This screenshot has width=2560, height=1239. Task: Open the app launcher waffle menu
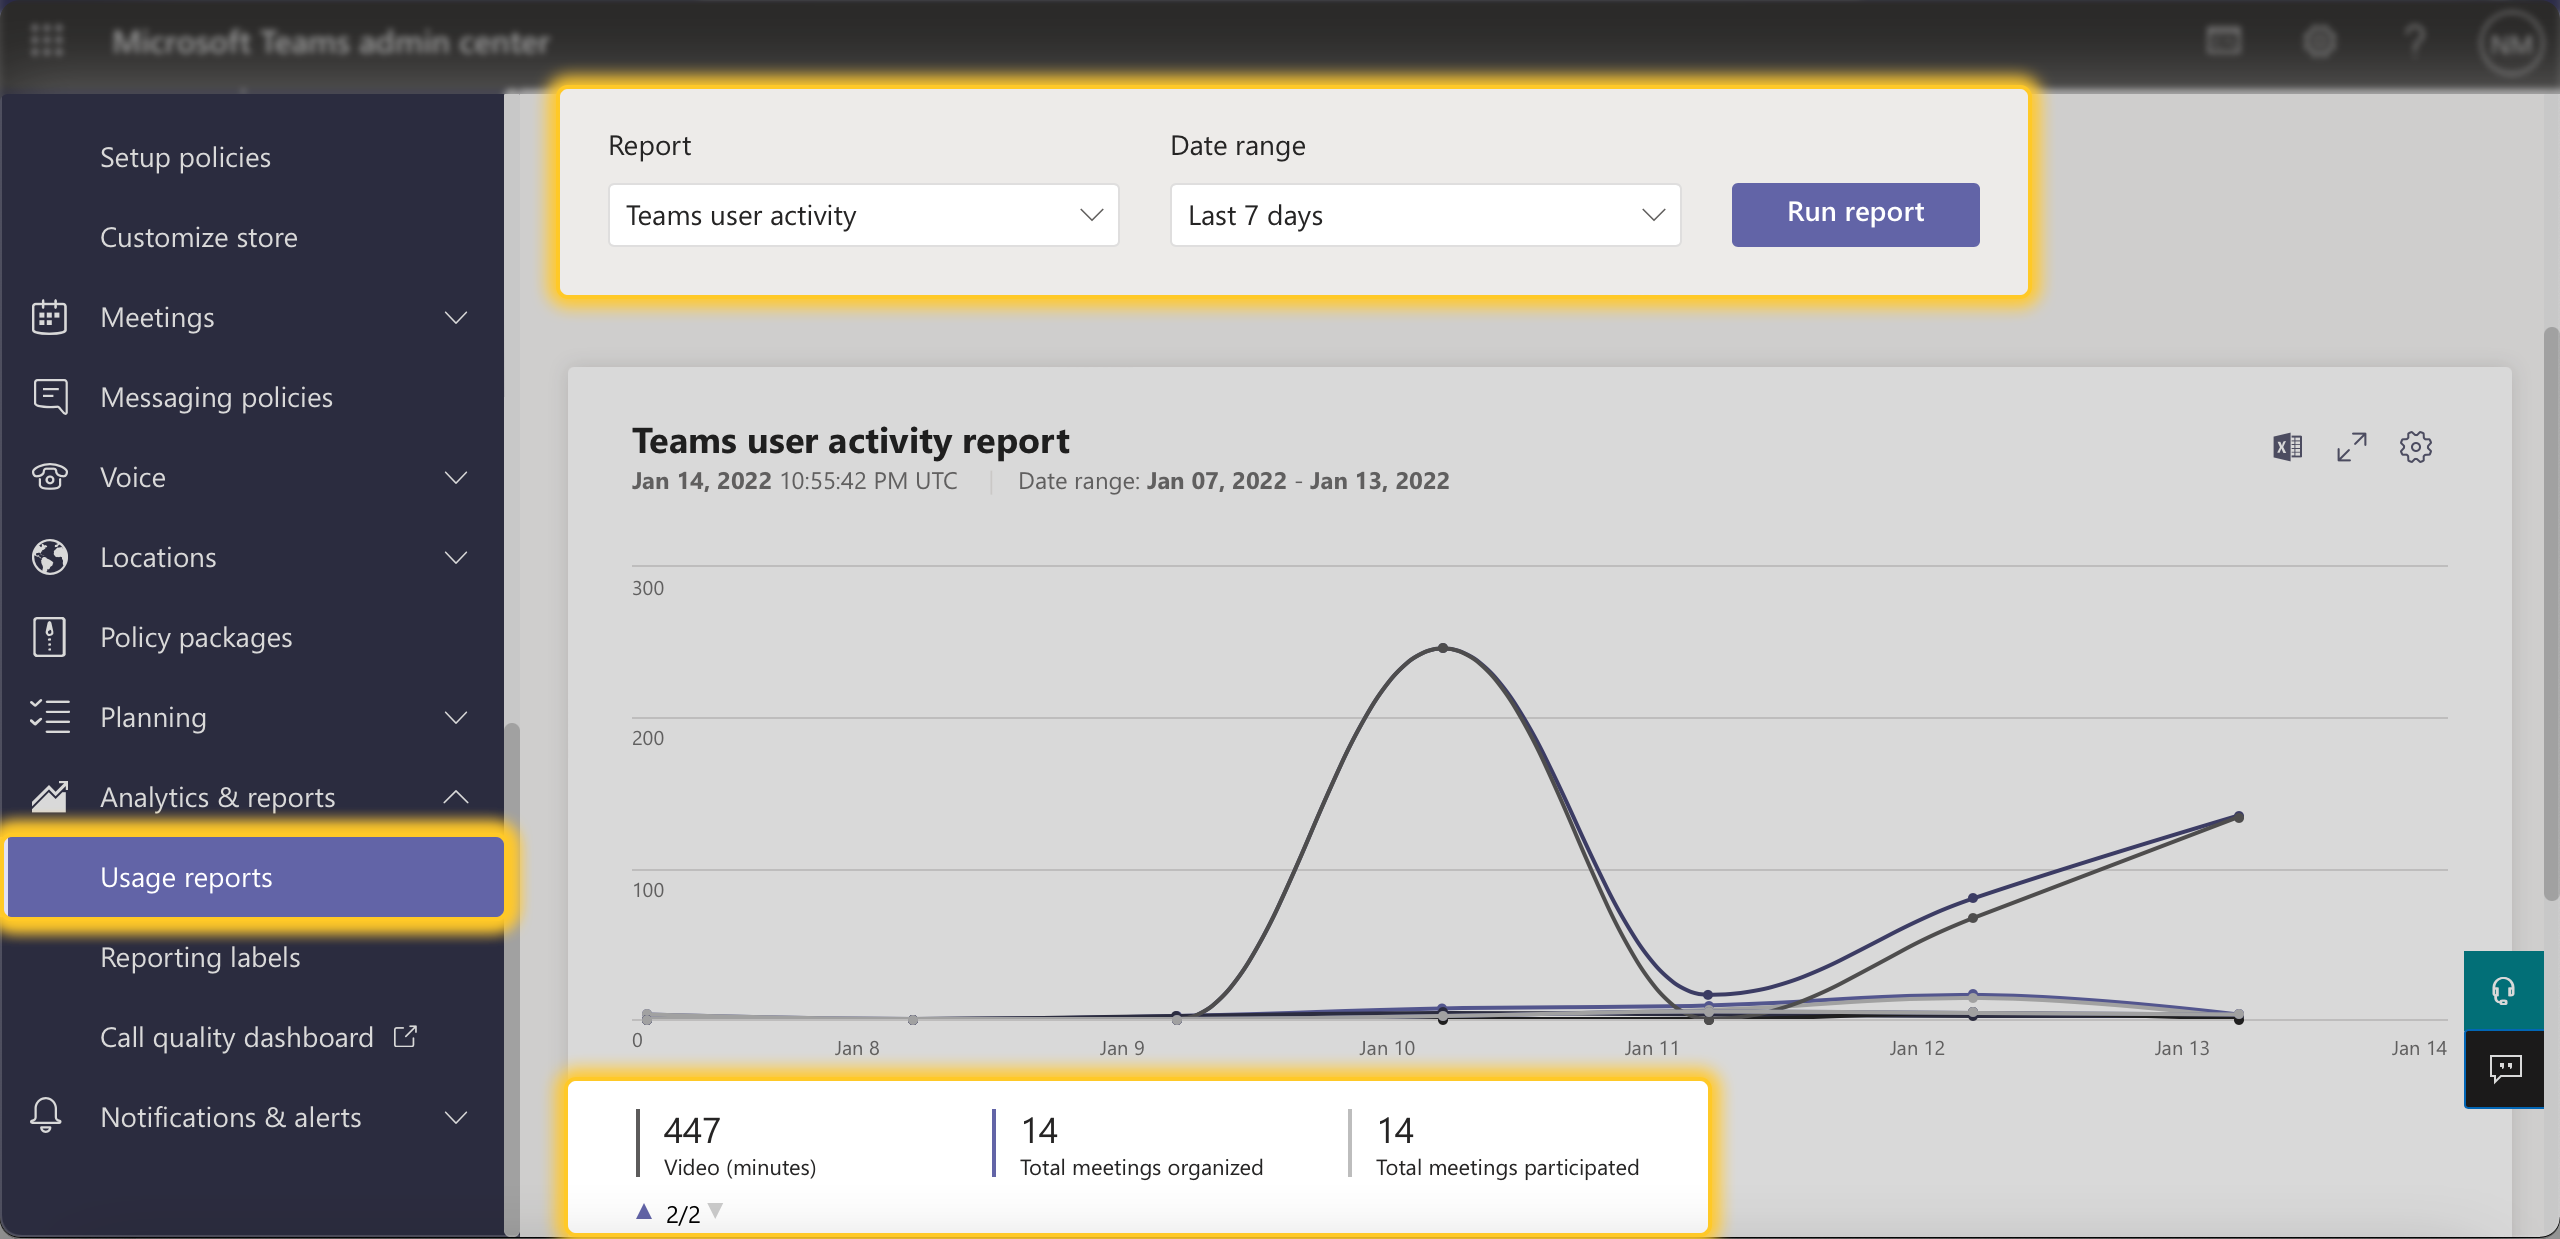click(x=45, y=41)
